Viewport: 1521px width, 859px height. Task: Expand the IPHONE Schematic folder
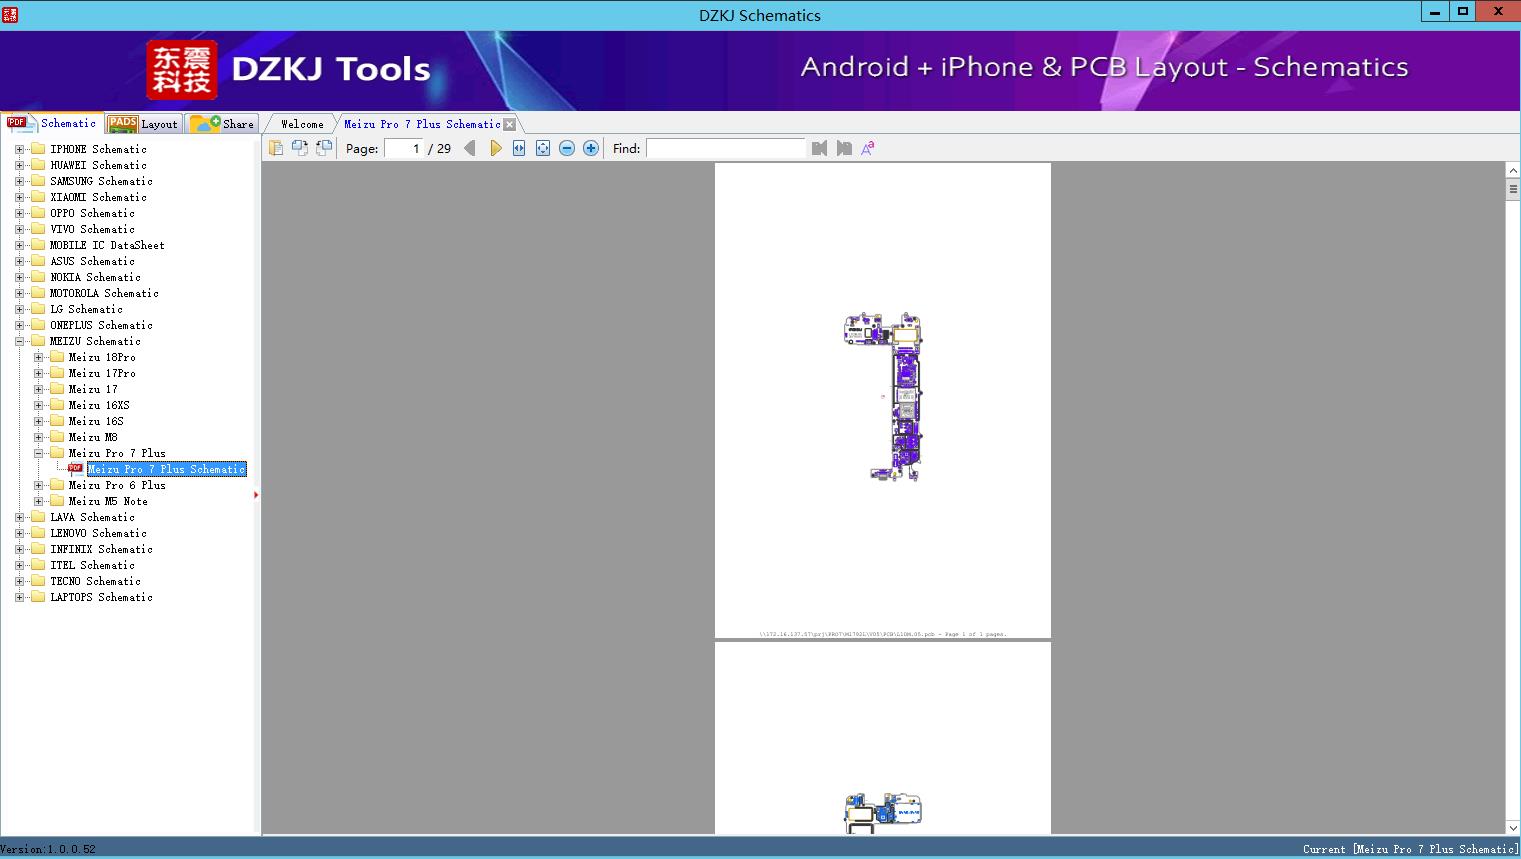[19, 149]
